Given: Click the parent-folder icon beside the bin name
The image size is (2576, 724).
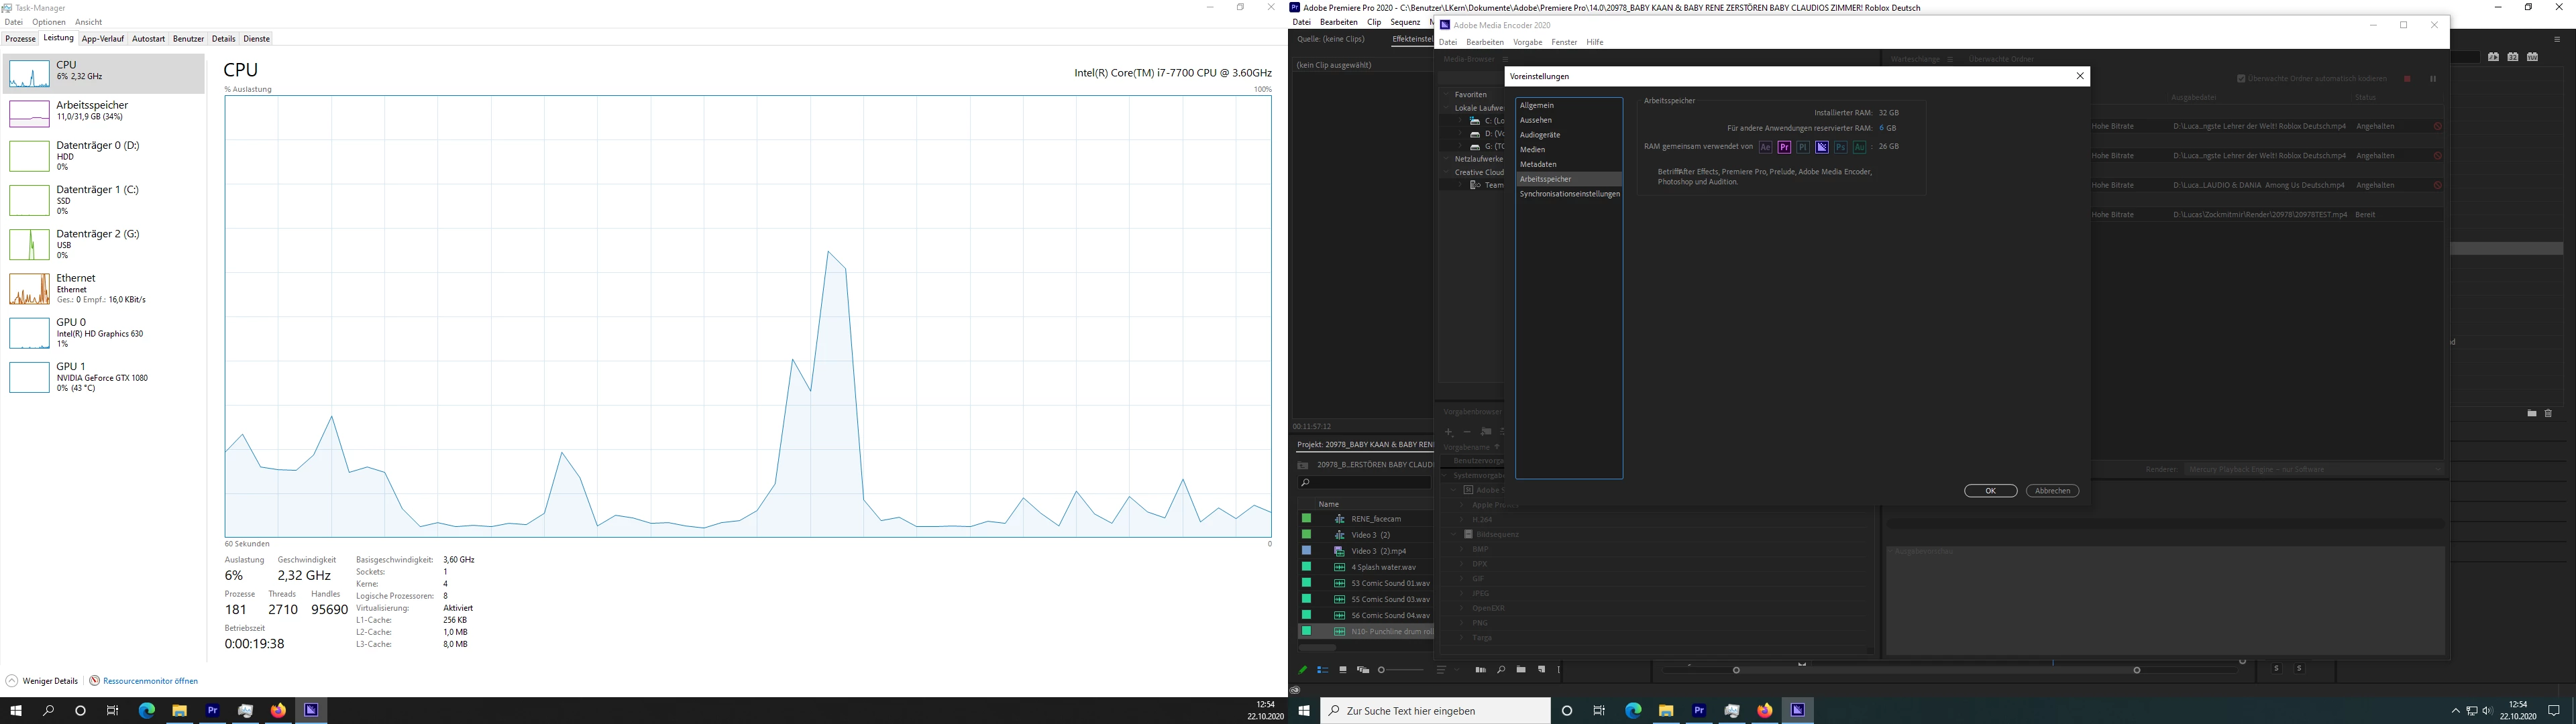Looking at the screenshot, I should point(1303,465).
